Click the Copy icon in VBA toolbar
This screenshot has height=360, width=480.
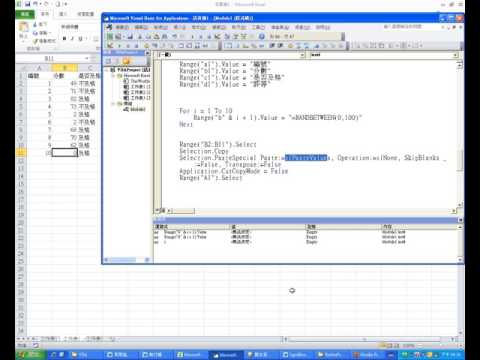pyautogui.click(x=148, y=36)
